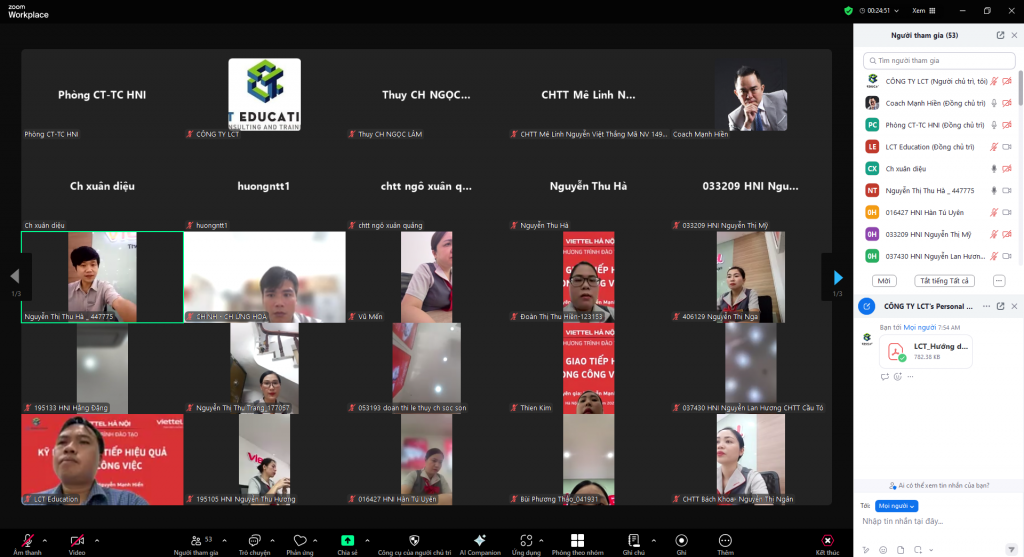This screenshot has width=1024, height=557.
Task: Start recording with the Ghi button
Action: [x=681, y=543]
